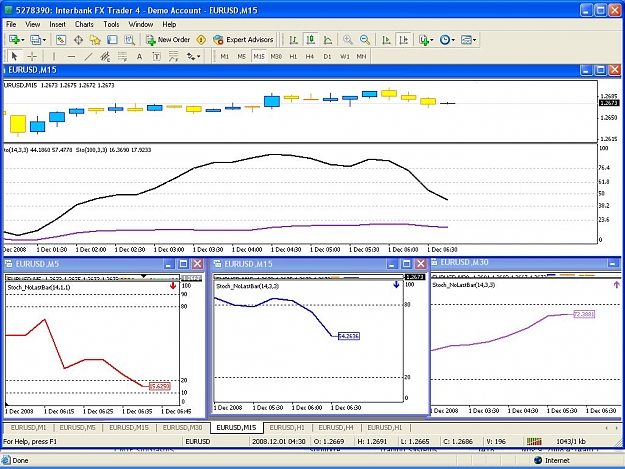Open the Expert Advisors button
Screen dimensions: 625x469
[x=243, y=39]
